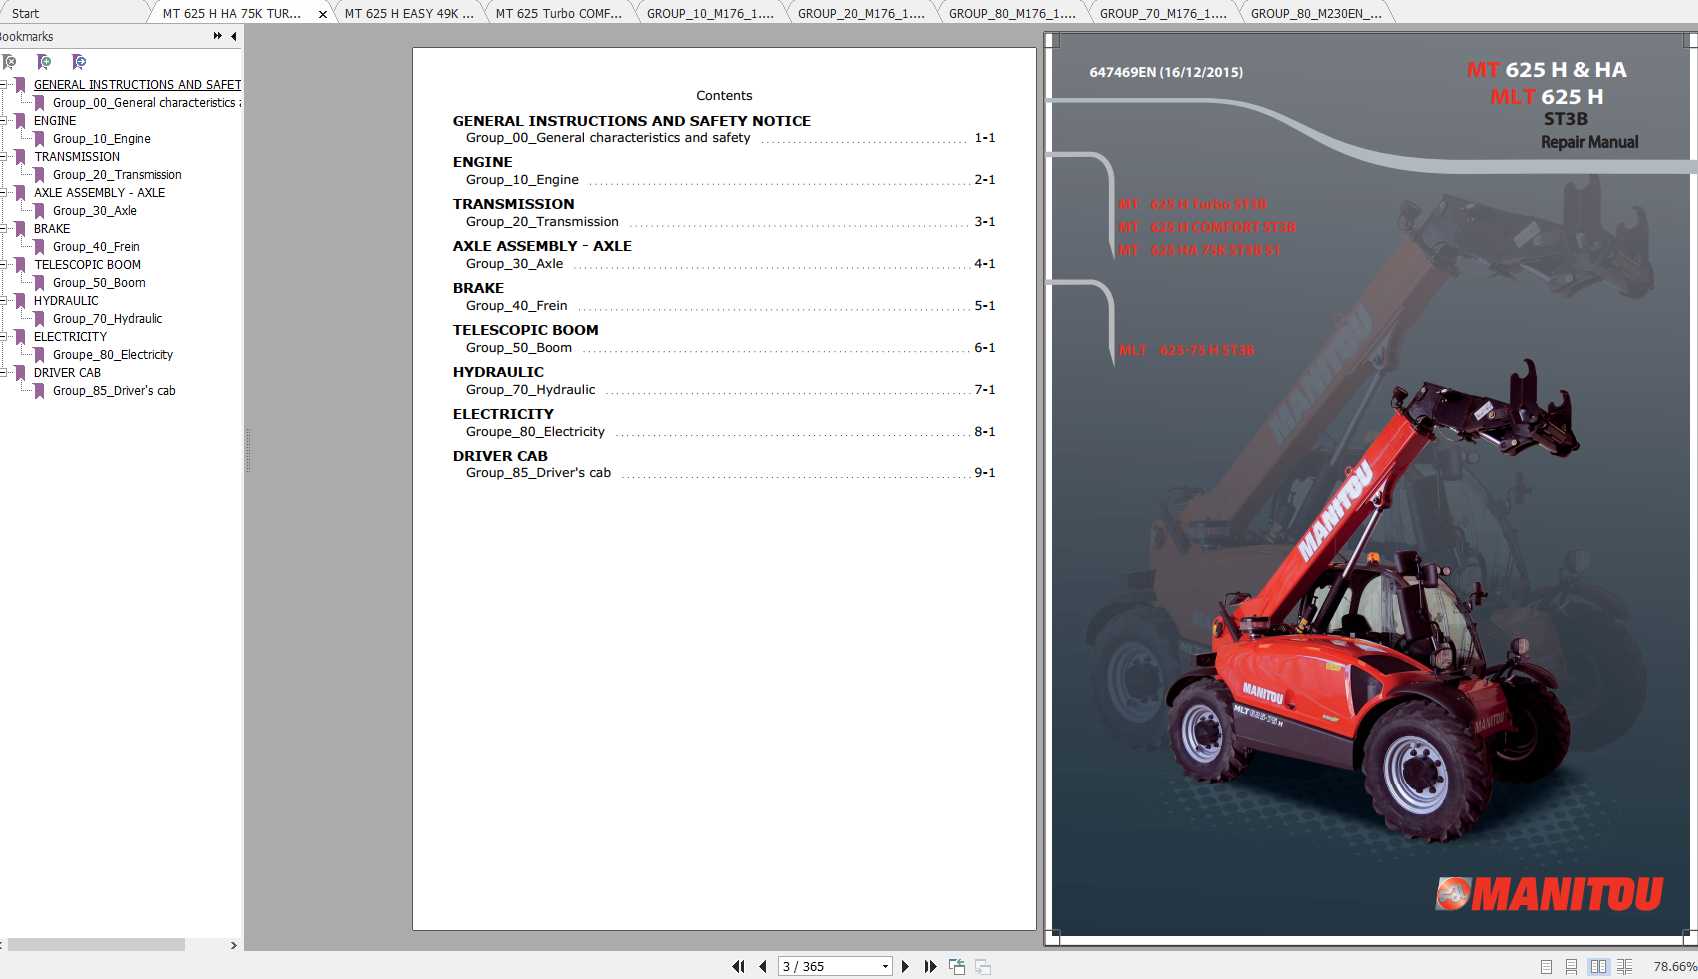Select Group_40_Frein bookmark
The height and width of the screenshot is (979, 1698).
(96, 247)
